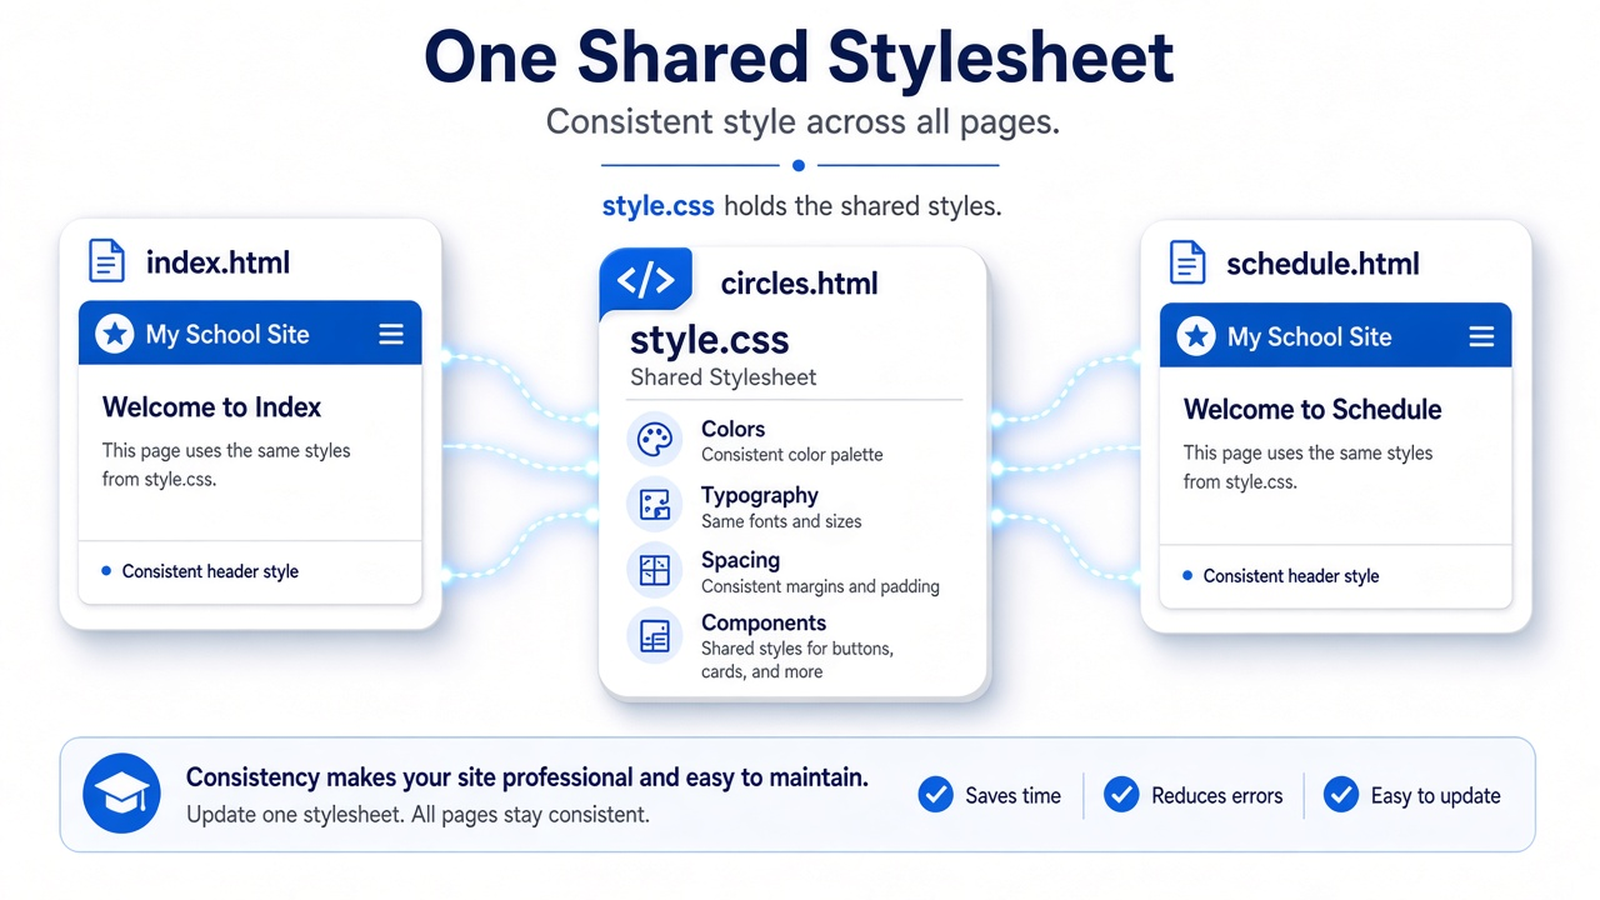Image resolution: width=1600 pixels, height=900 pixels.
Task: Click the star logo in the schedule.html header
Action: [1196, 336]
